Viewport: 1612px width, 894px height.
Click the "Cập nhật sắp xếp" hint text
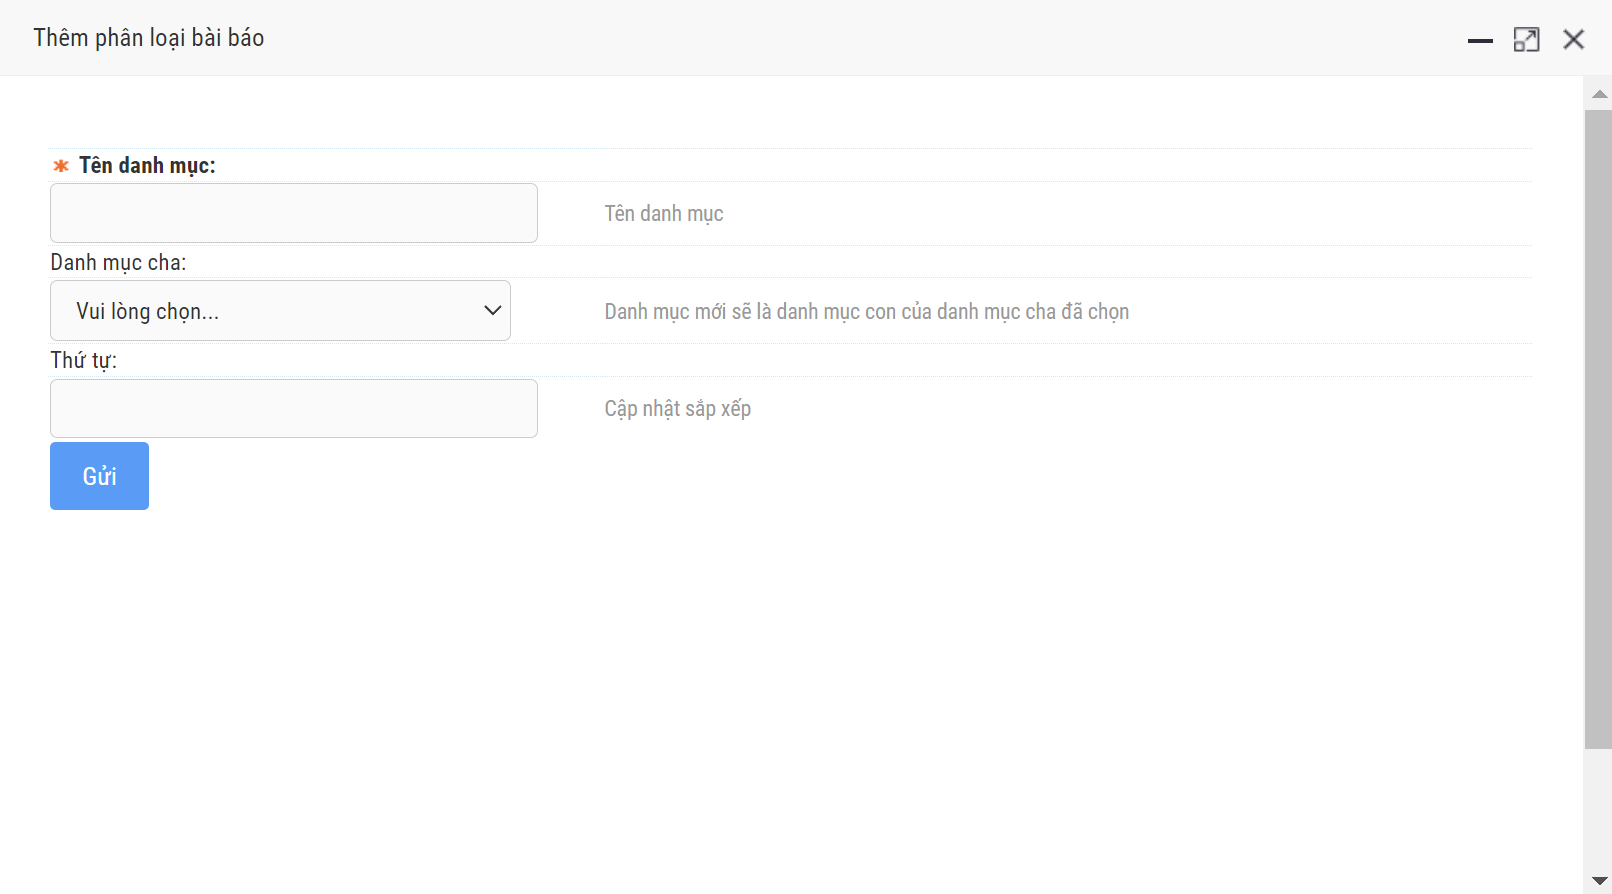(677, 409)
